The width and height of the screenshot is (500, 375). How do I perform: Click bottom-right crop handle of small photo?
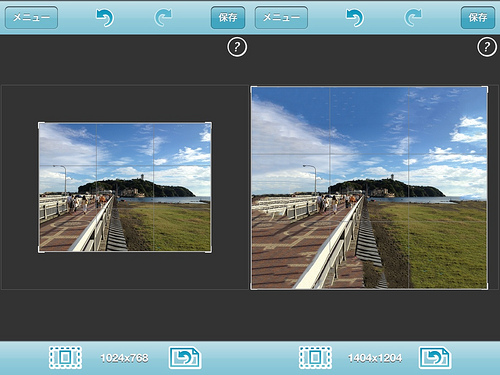coord(208,250)
